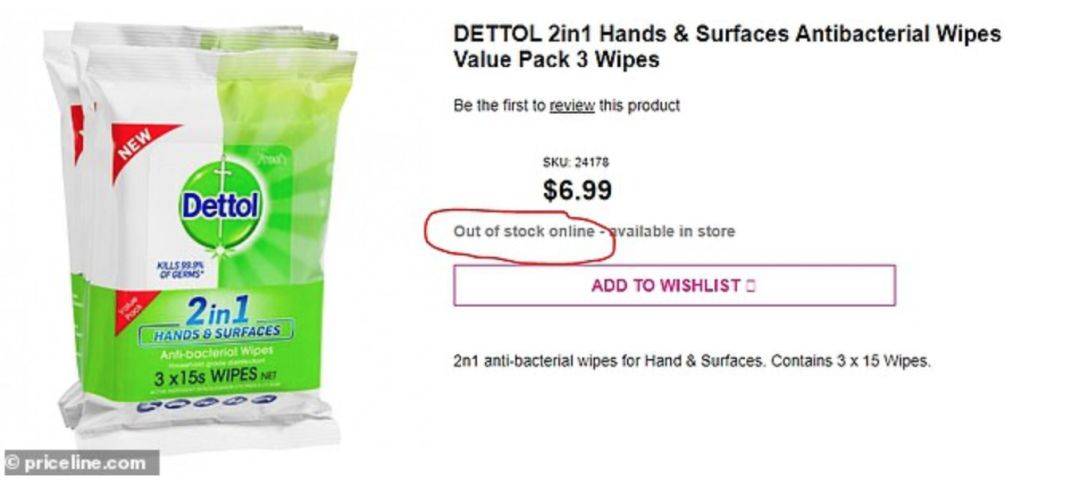Click Value Pack 3 Wipes in the title
The image size is (1080, 485).
point(556,59)
